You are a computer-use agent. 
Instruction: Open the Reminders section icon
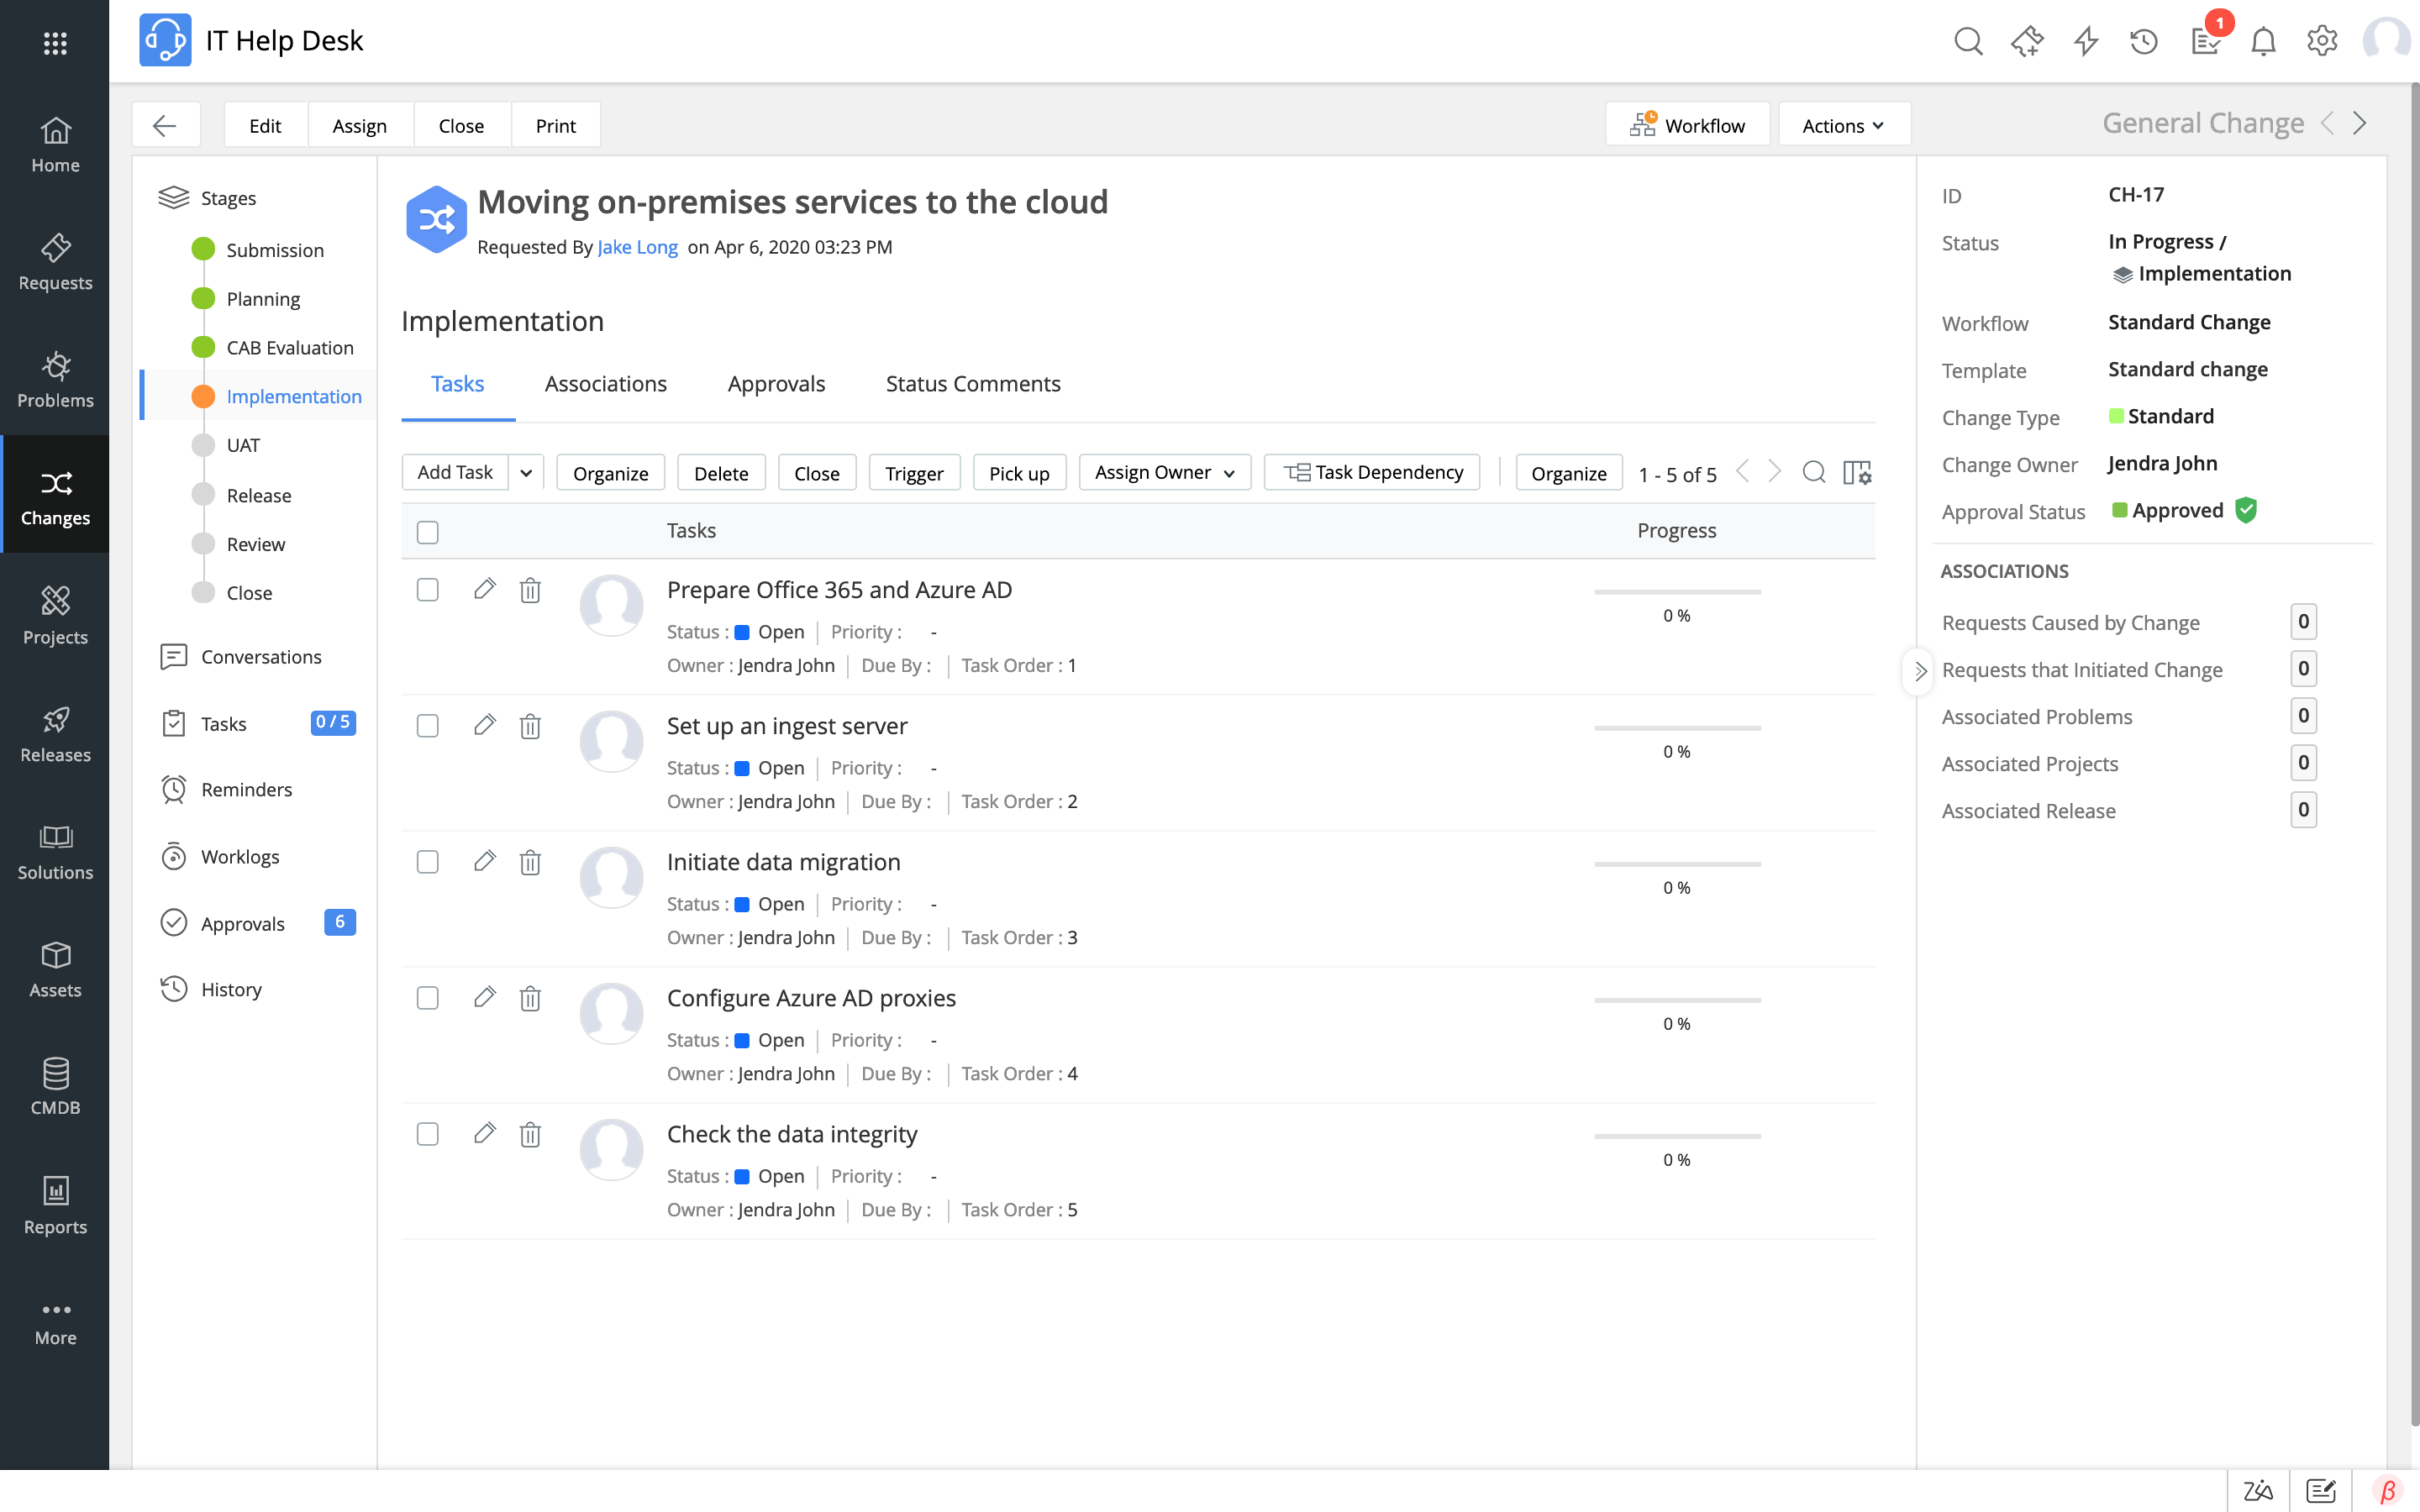[174, 789]
